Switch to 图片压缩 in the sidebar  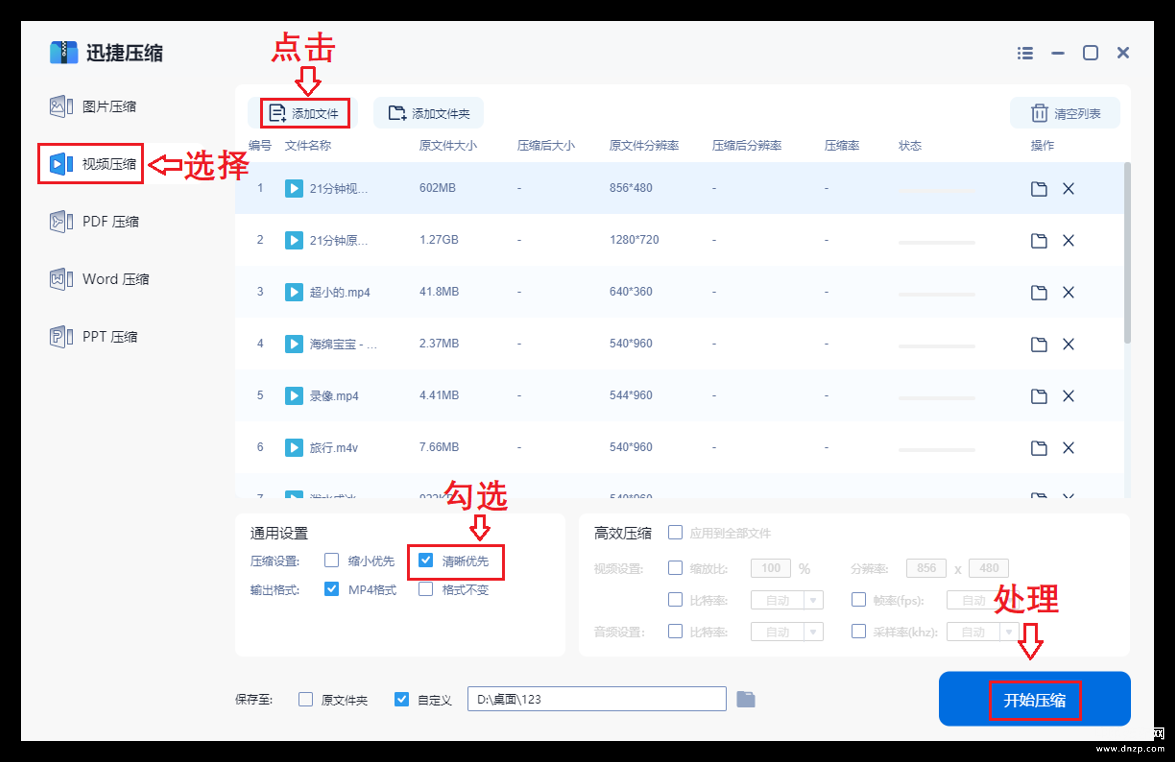(x=93, y=106)
